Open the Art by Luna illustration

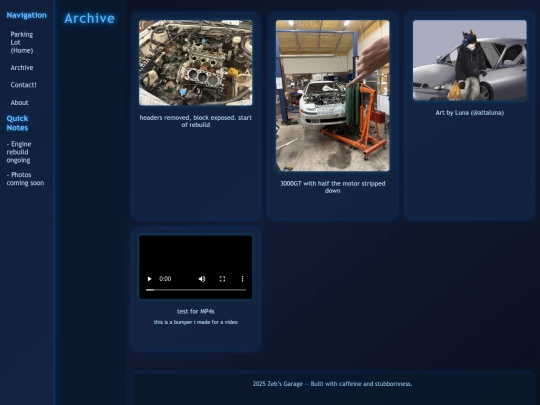[x=470, y=60]
